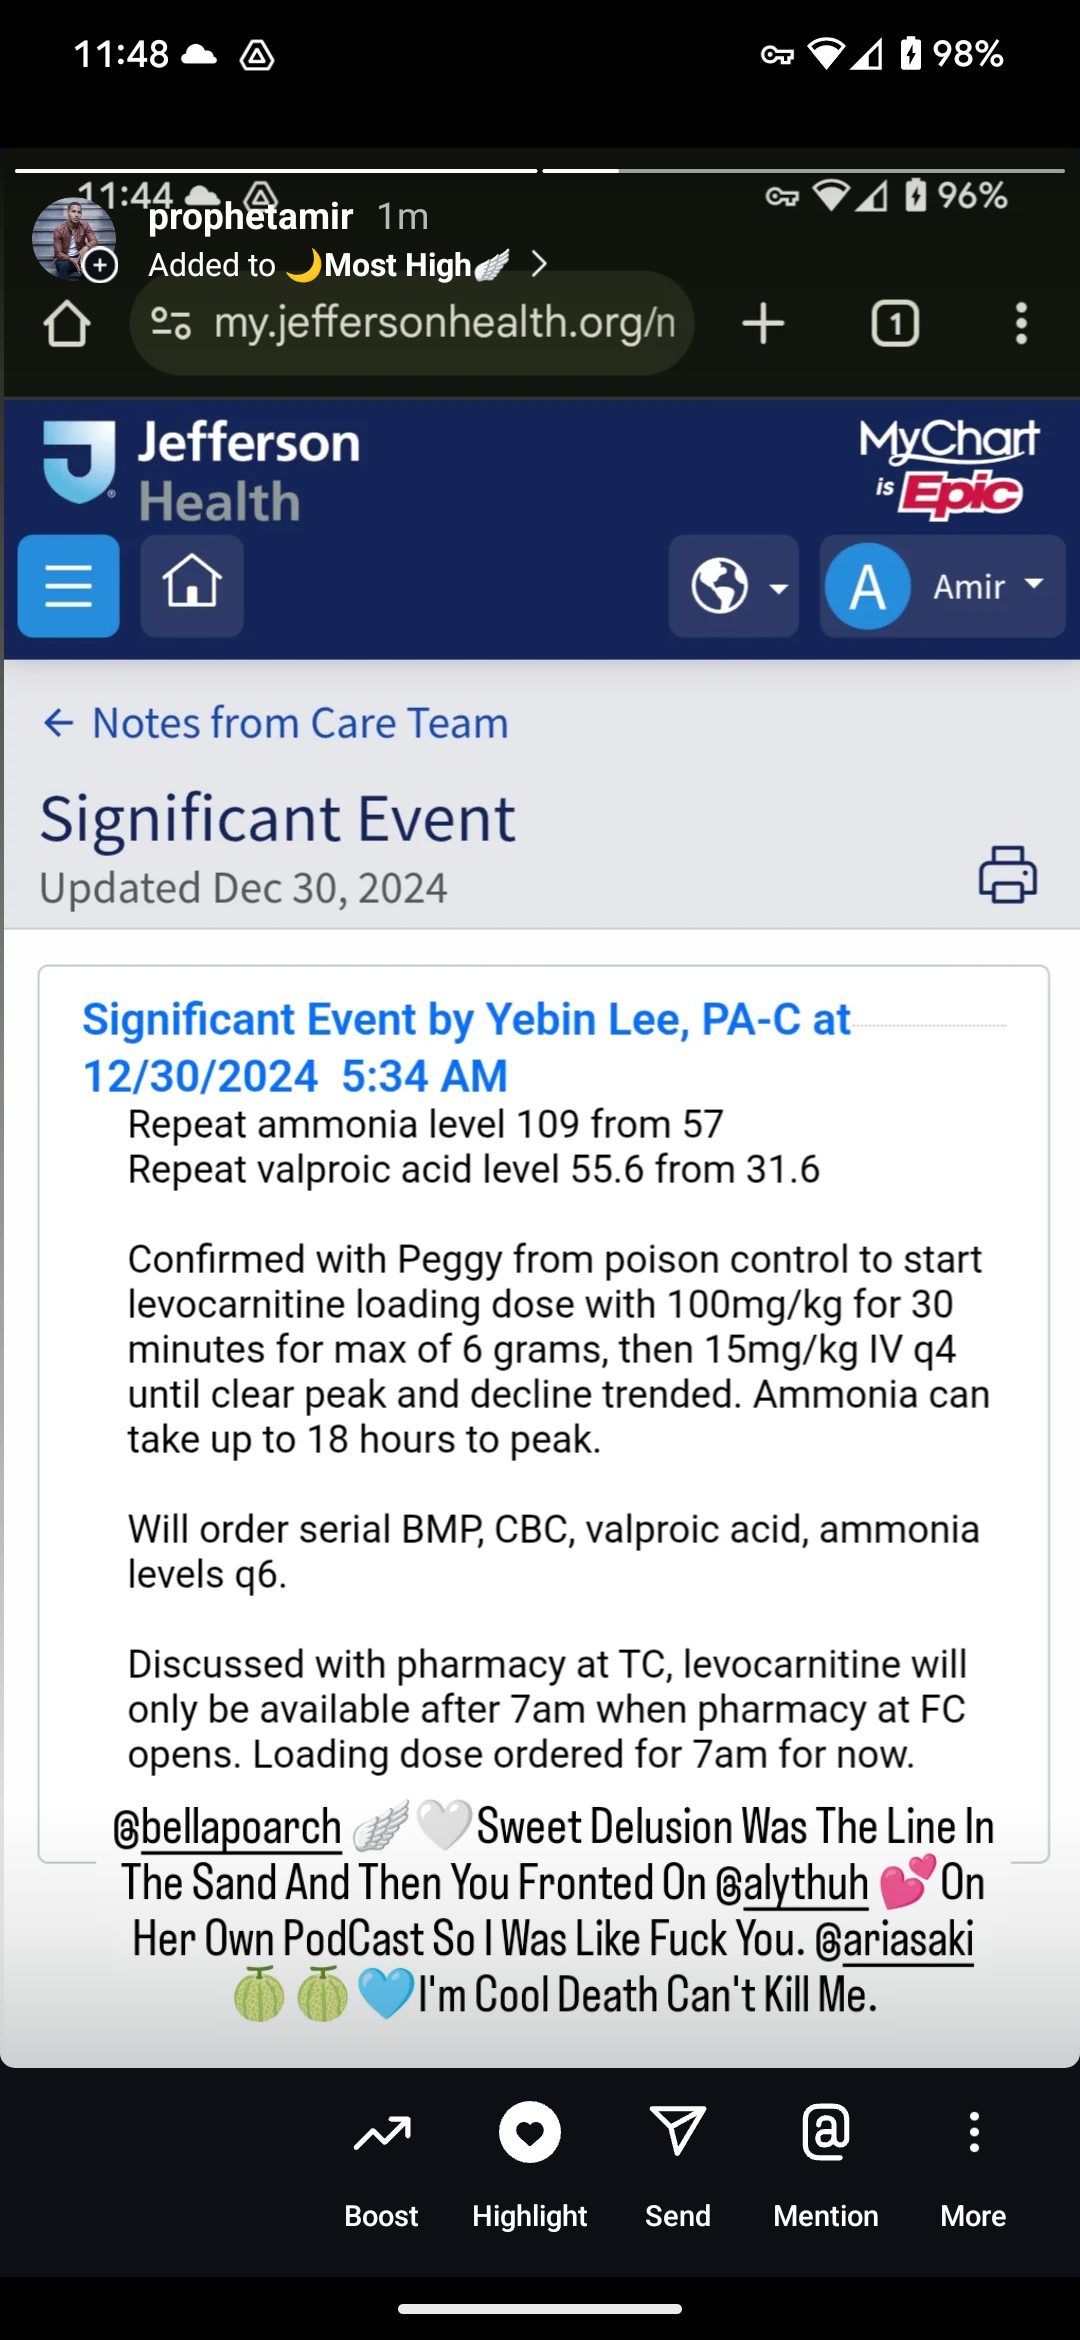The width and height of the screenshot is (1080, 2340).
Task: Go to MyChart home via house icon
Action: click(x=192, y=586)
